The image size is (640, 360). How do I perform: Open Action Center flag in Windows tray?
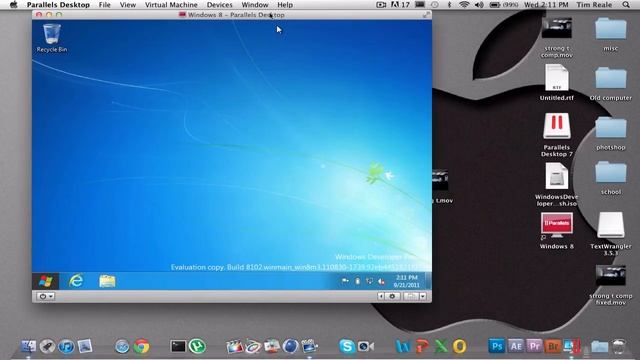[x=345, y=281]
